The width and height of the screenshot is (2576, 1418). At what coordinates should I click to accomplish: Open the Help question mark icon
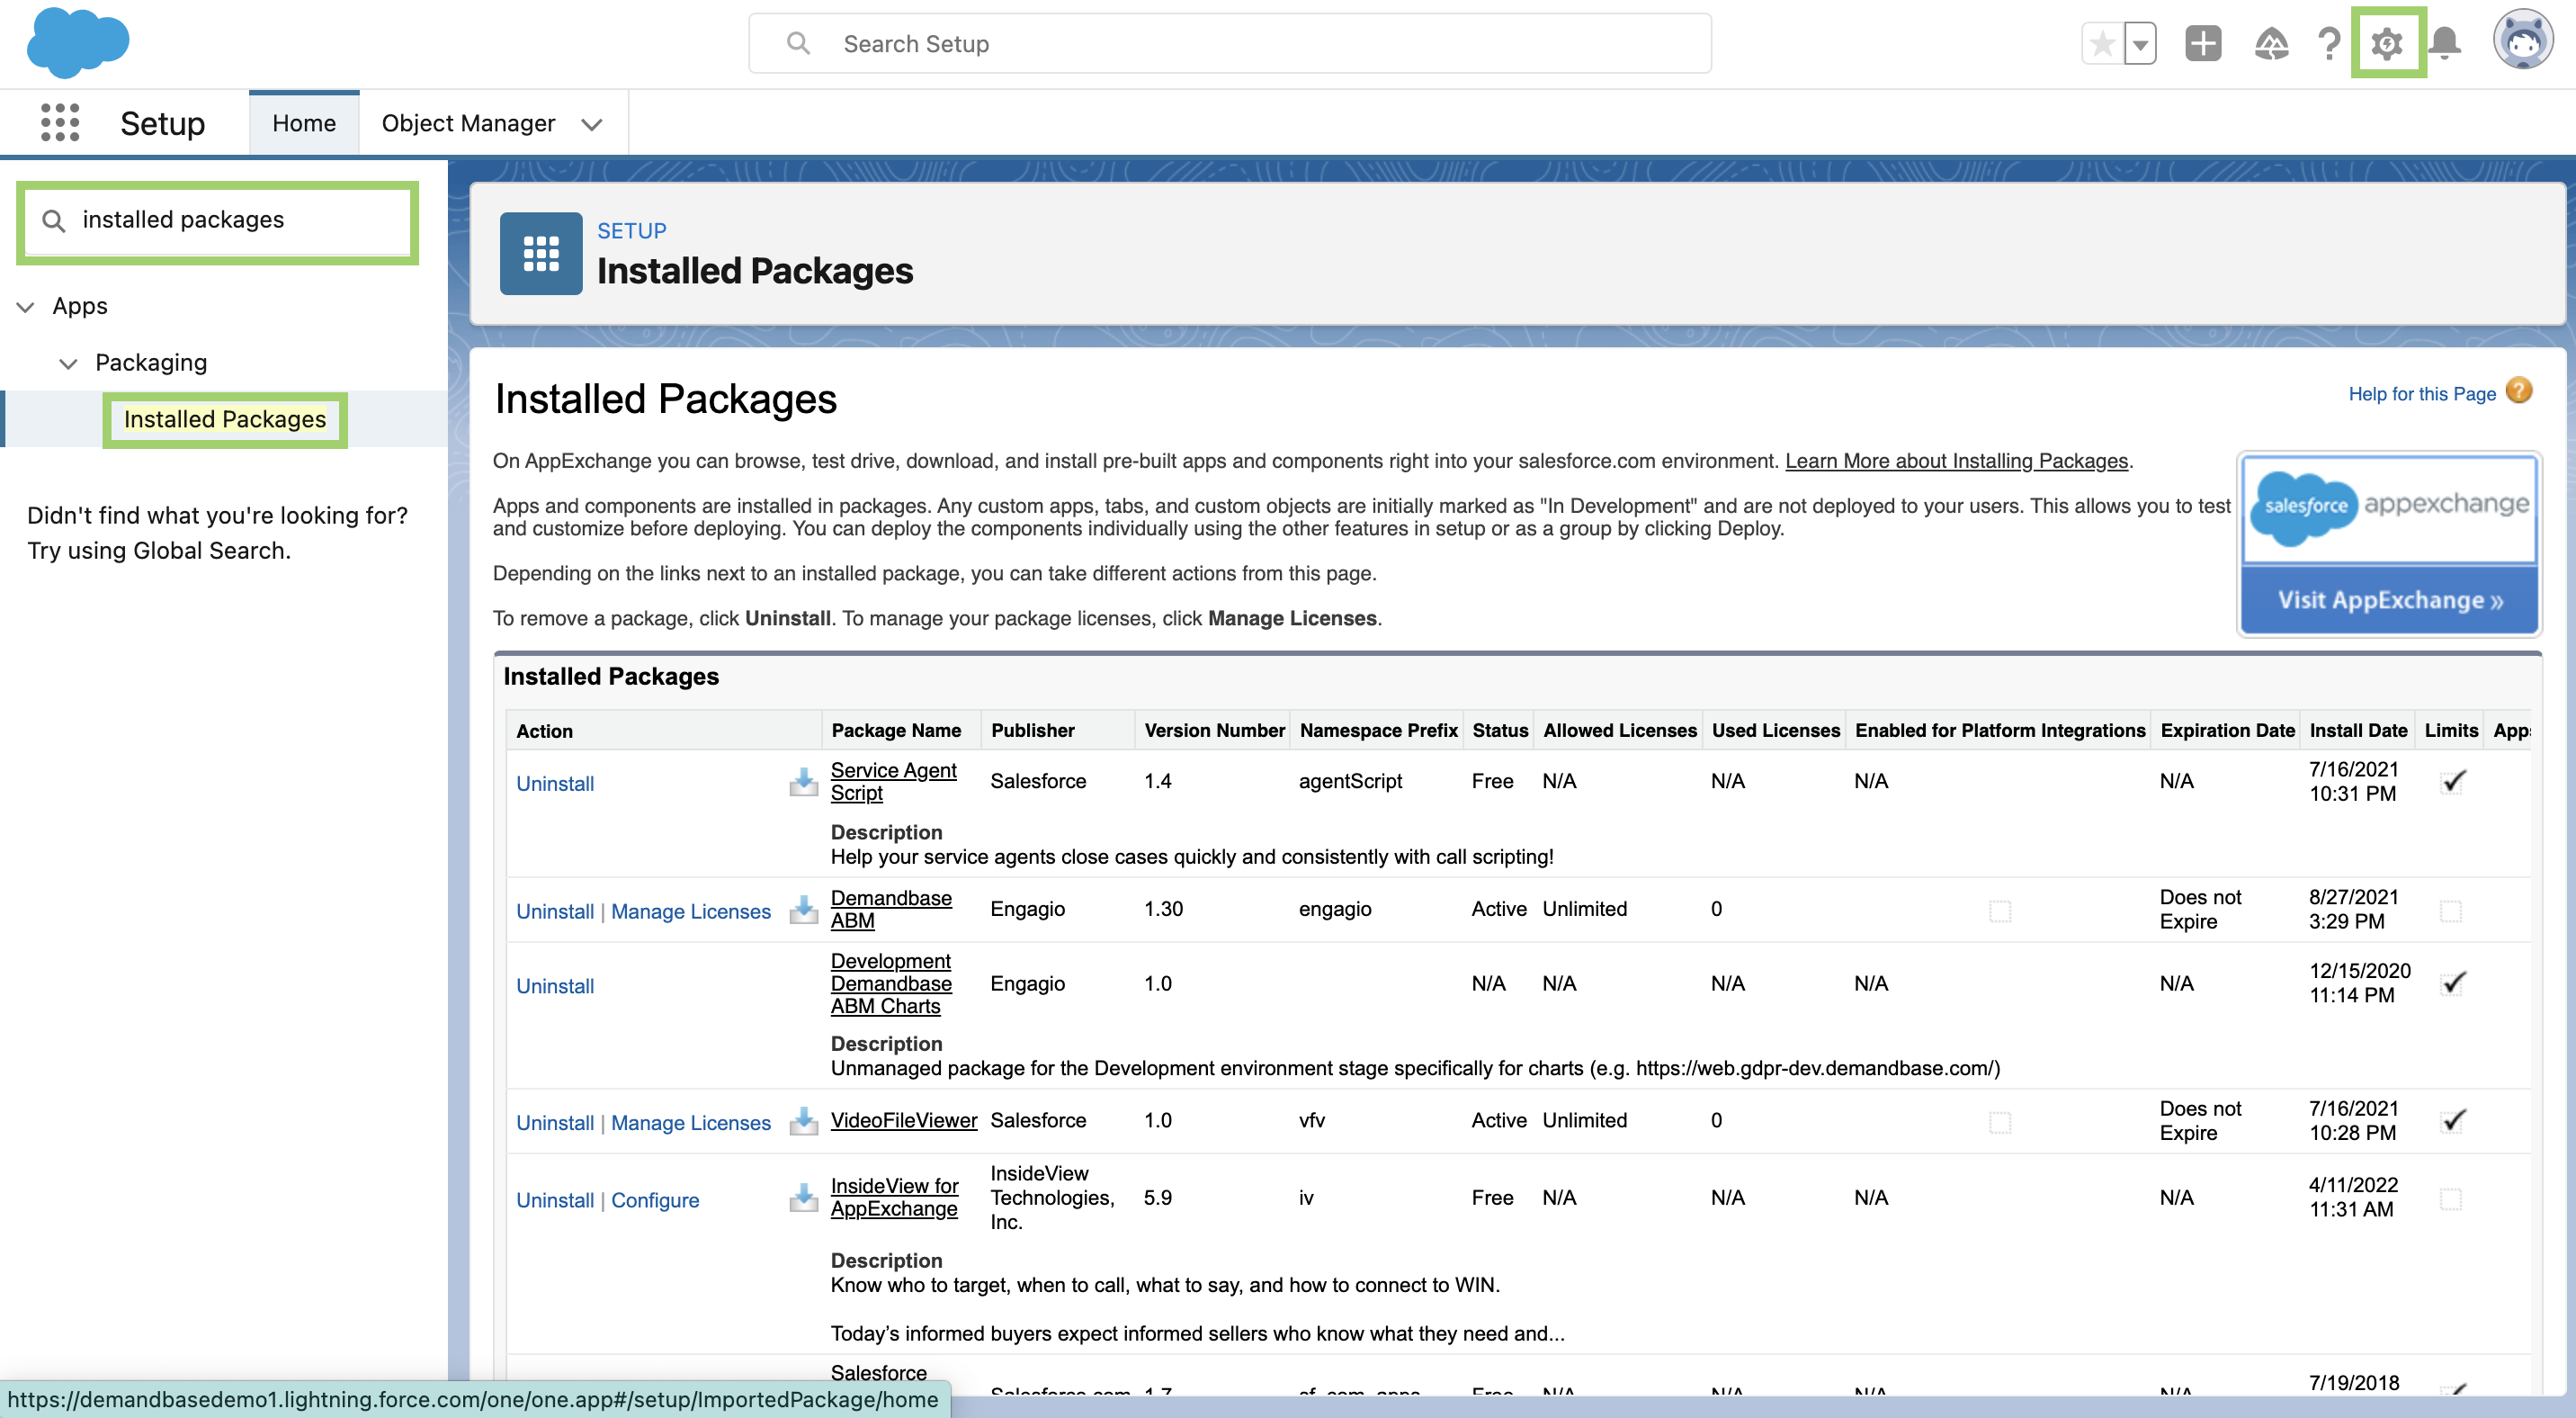[2329, 44]
